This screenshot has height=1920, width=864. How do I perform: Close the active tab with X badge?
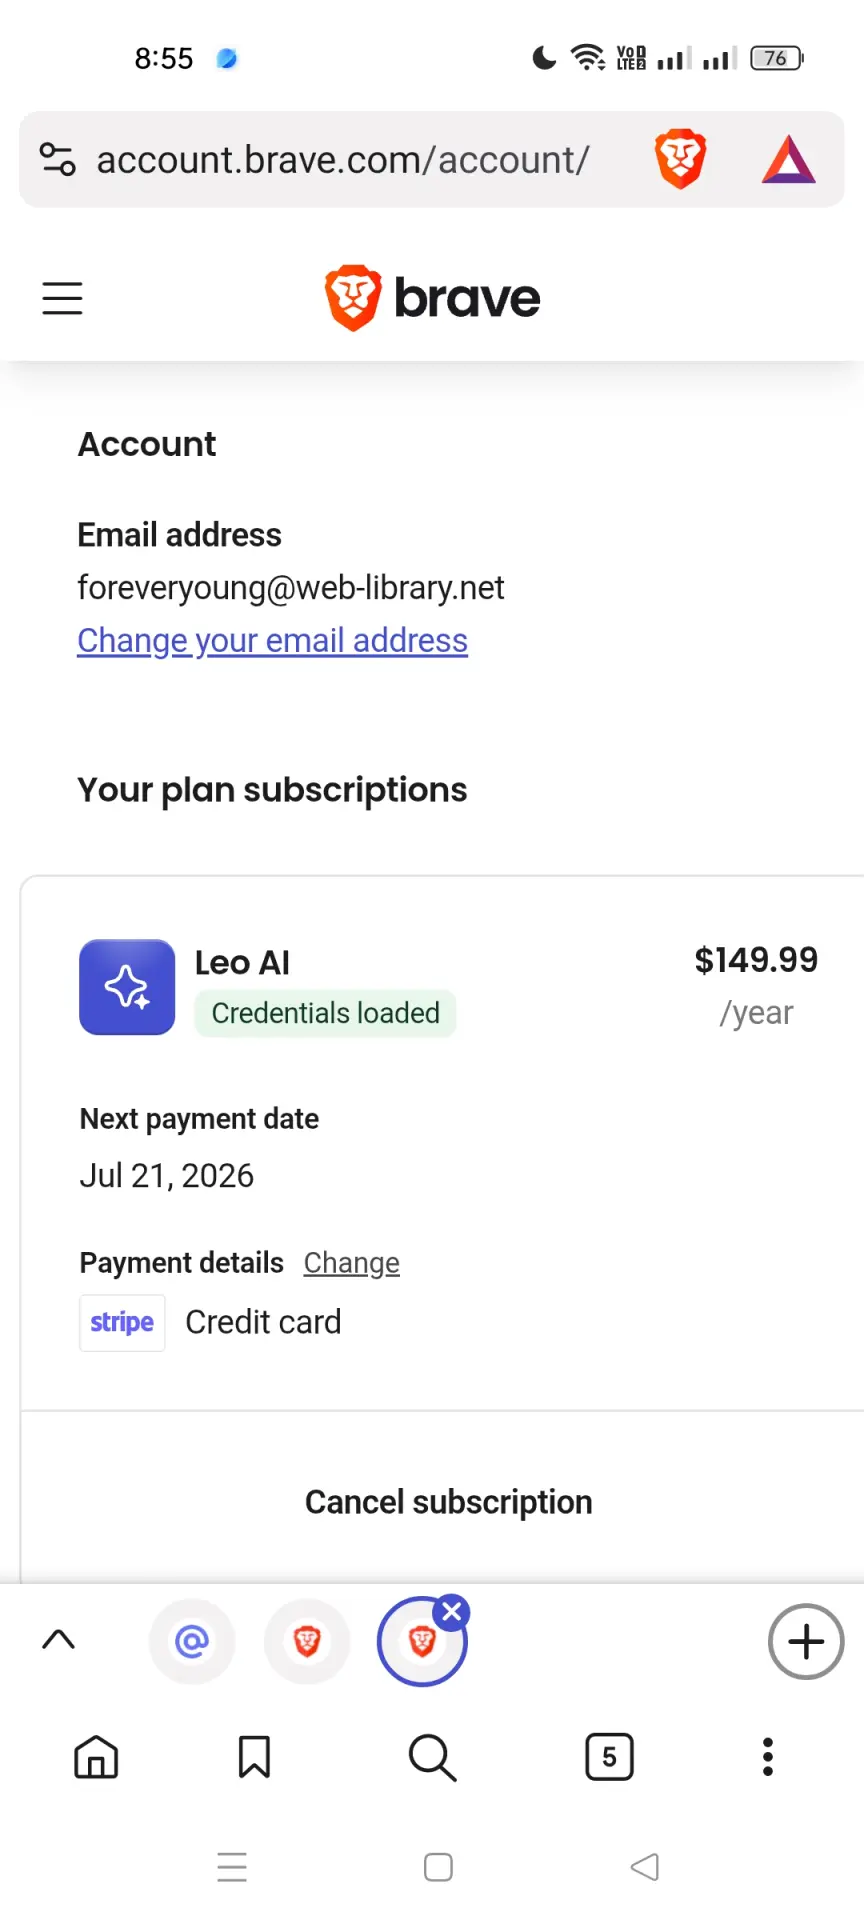(x=452, y=1612)
